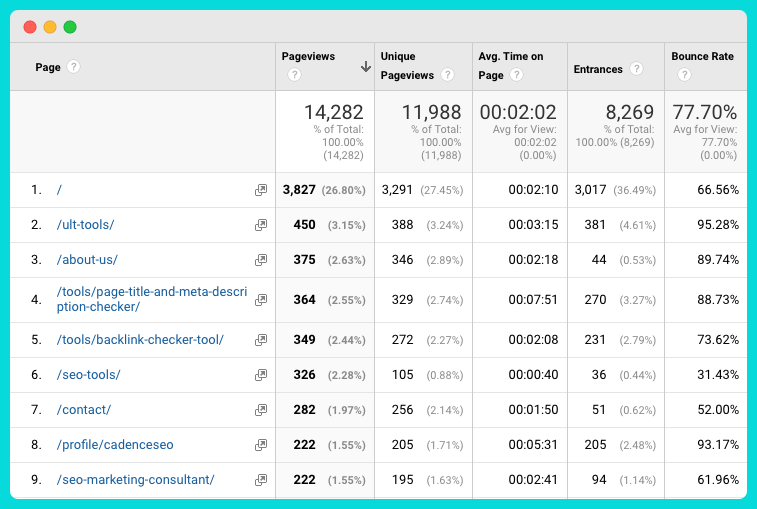This screenshot has height=509, width=757.
Task: Toggle the Pageviews sort arrow
Action: [366, 67]
